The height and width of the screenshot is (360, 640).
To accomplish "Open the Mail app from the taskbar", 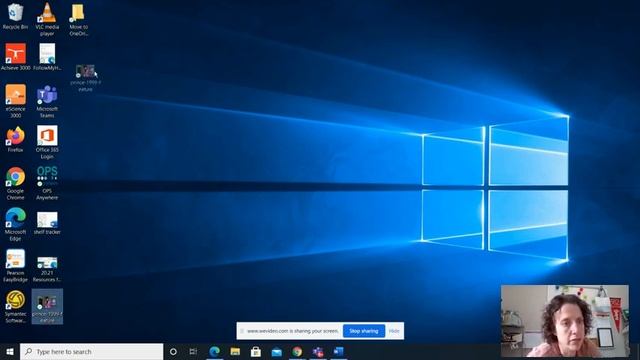I will coord(277,351).
